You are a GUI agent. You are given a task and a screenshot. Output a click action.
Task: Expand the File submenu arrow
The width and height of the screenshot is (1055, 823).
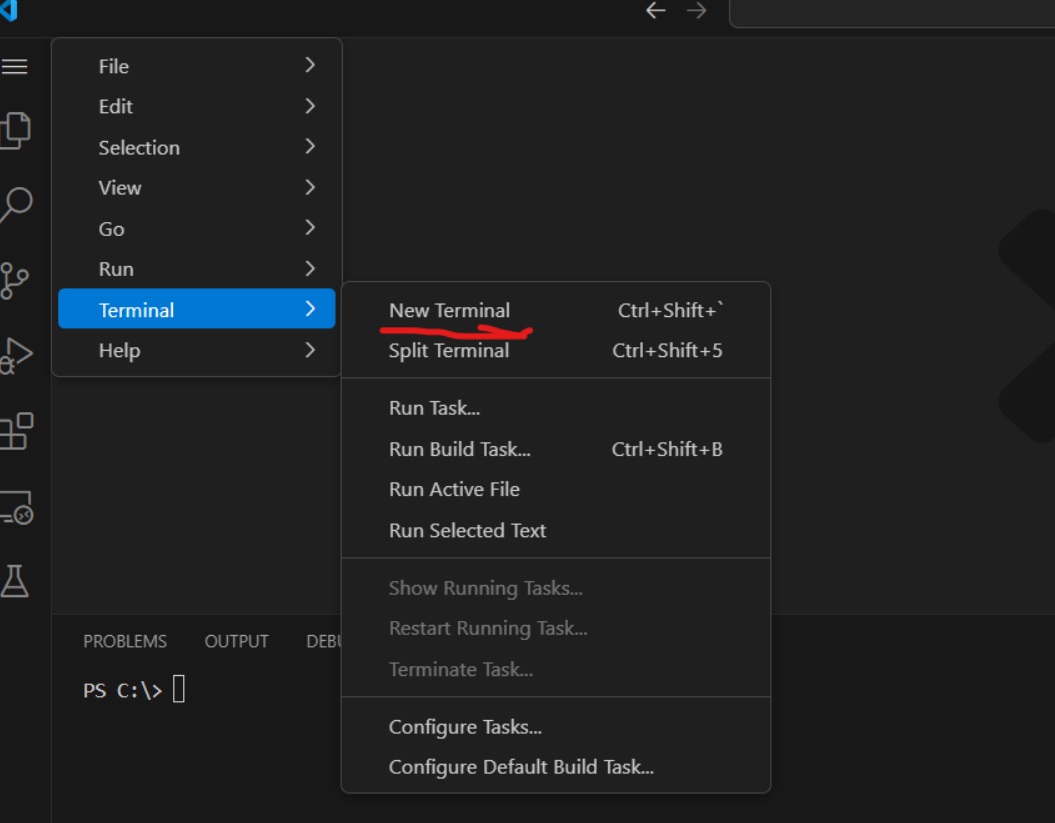point(310,65)
